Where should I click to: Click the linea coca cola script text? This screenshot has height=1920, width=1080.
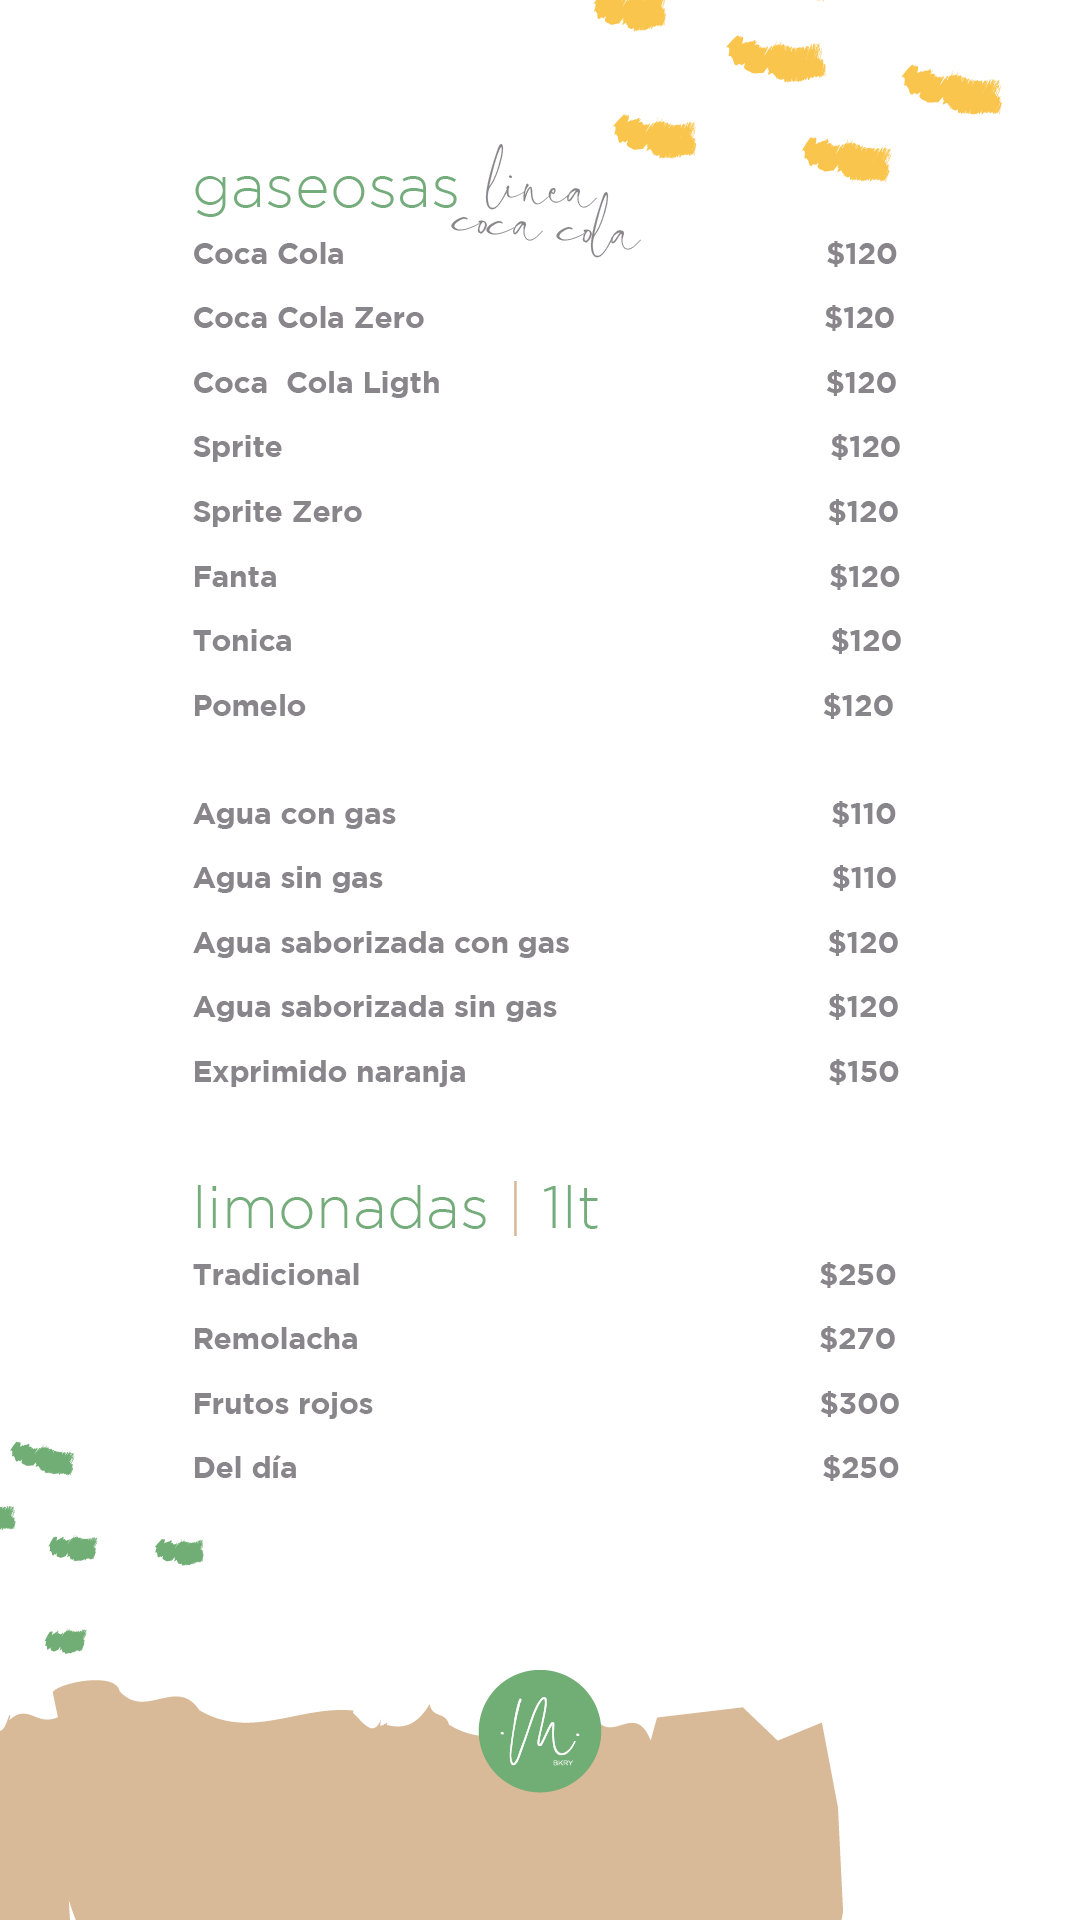546,204
